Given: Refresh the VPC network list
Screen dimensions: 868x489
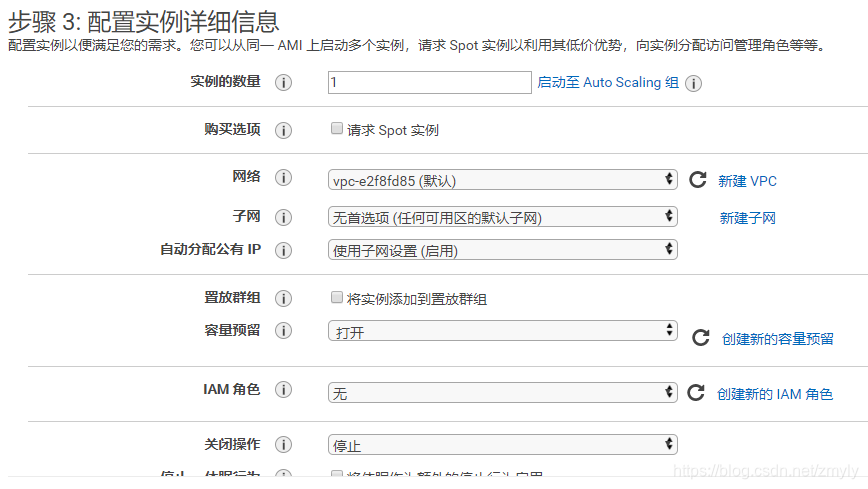Looking at the screenshot, I should coord(697,180).
